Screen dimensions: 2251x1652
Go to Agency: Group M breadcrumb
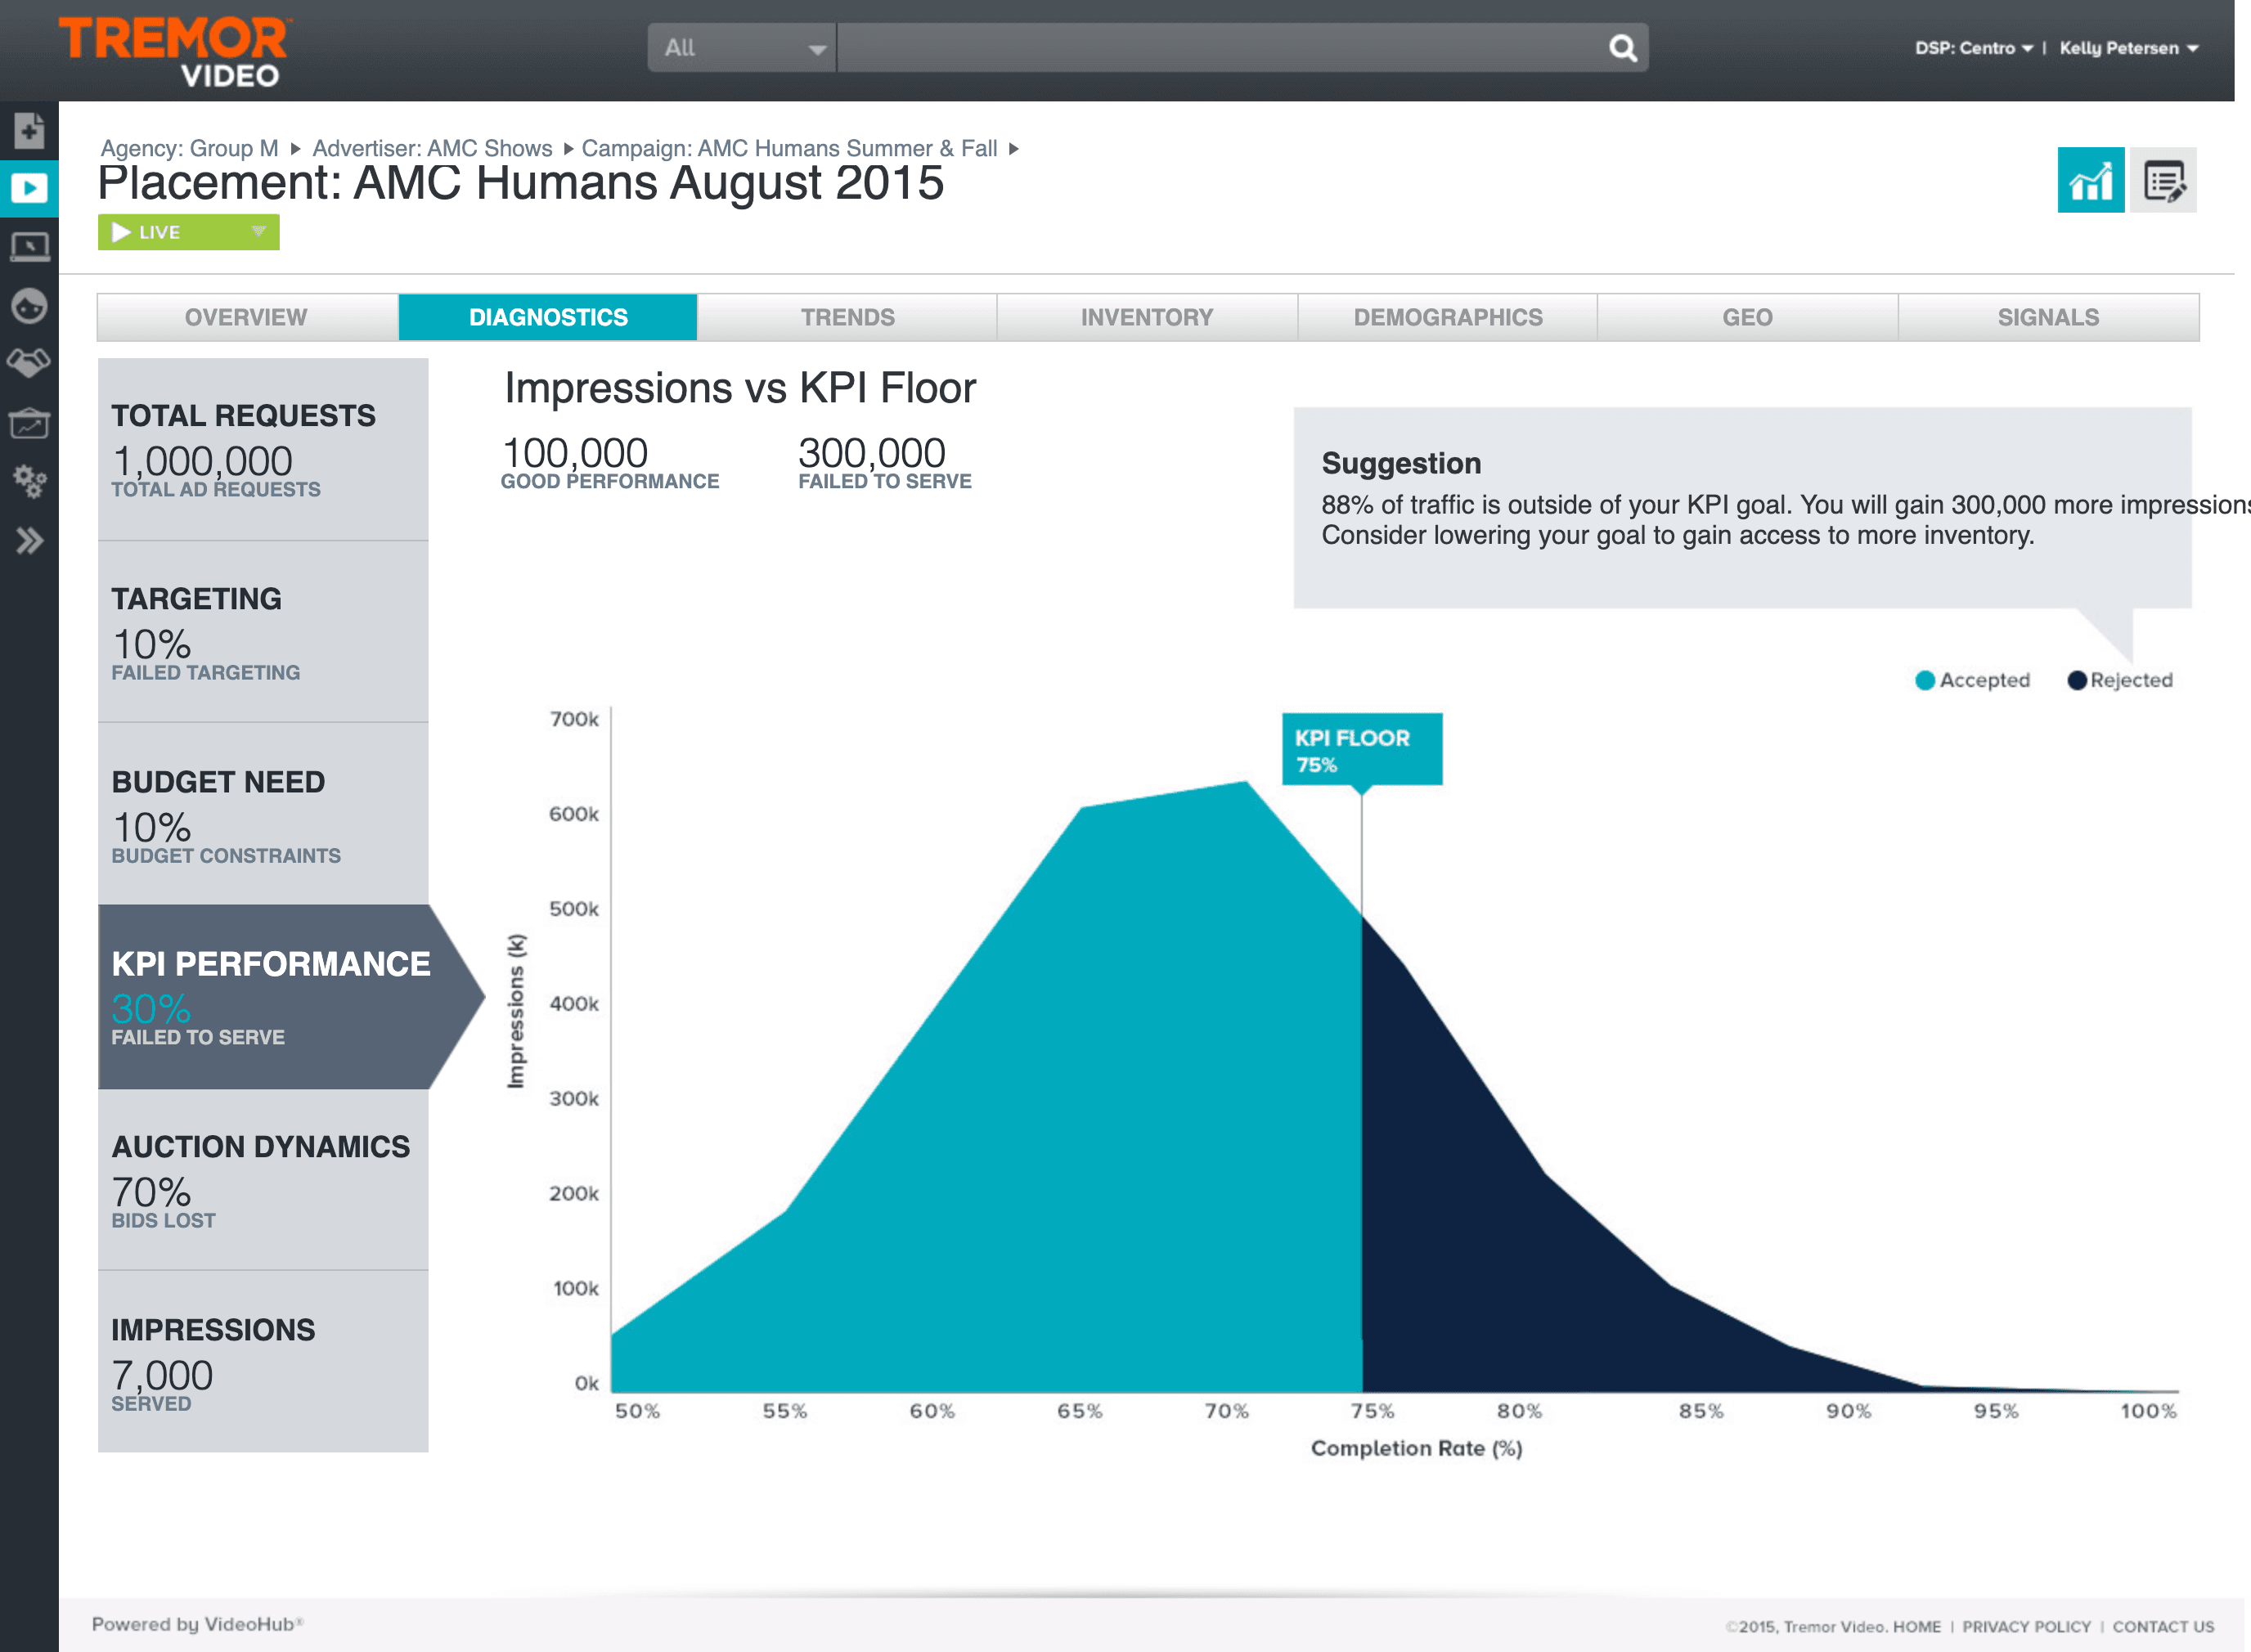(189, 148)
